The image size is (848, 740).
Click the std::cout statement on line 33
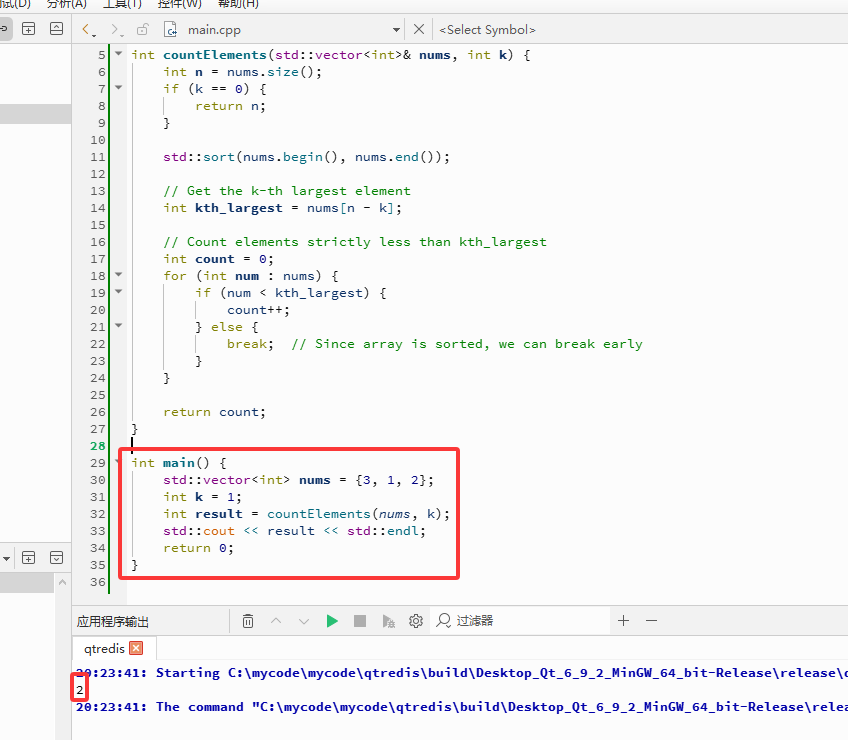[294, 531]
